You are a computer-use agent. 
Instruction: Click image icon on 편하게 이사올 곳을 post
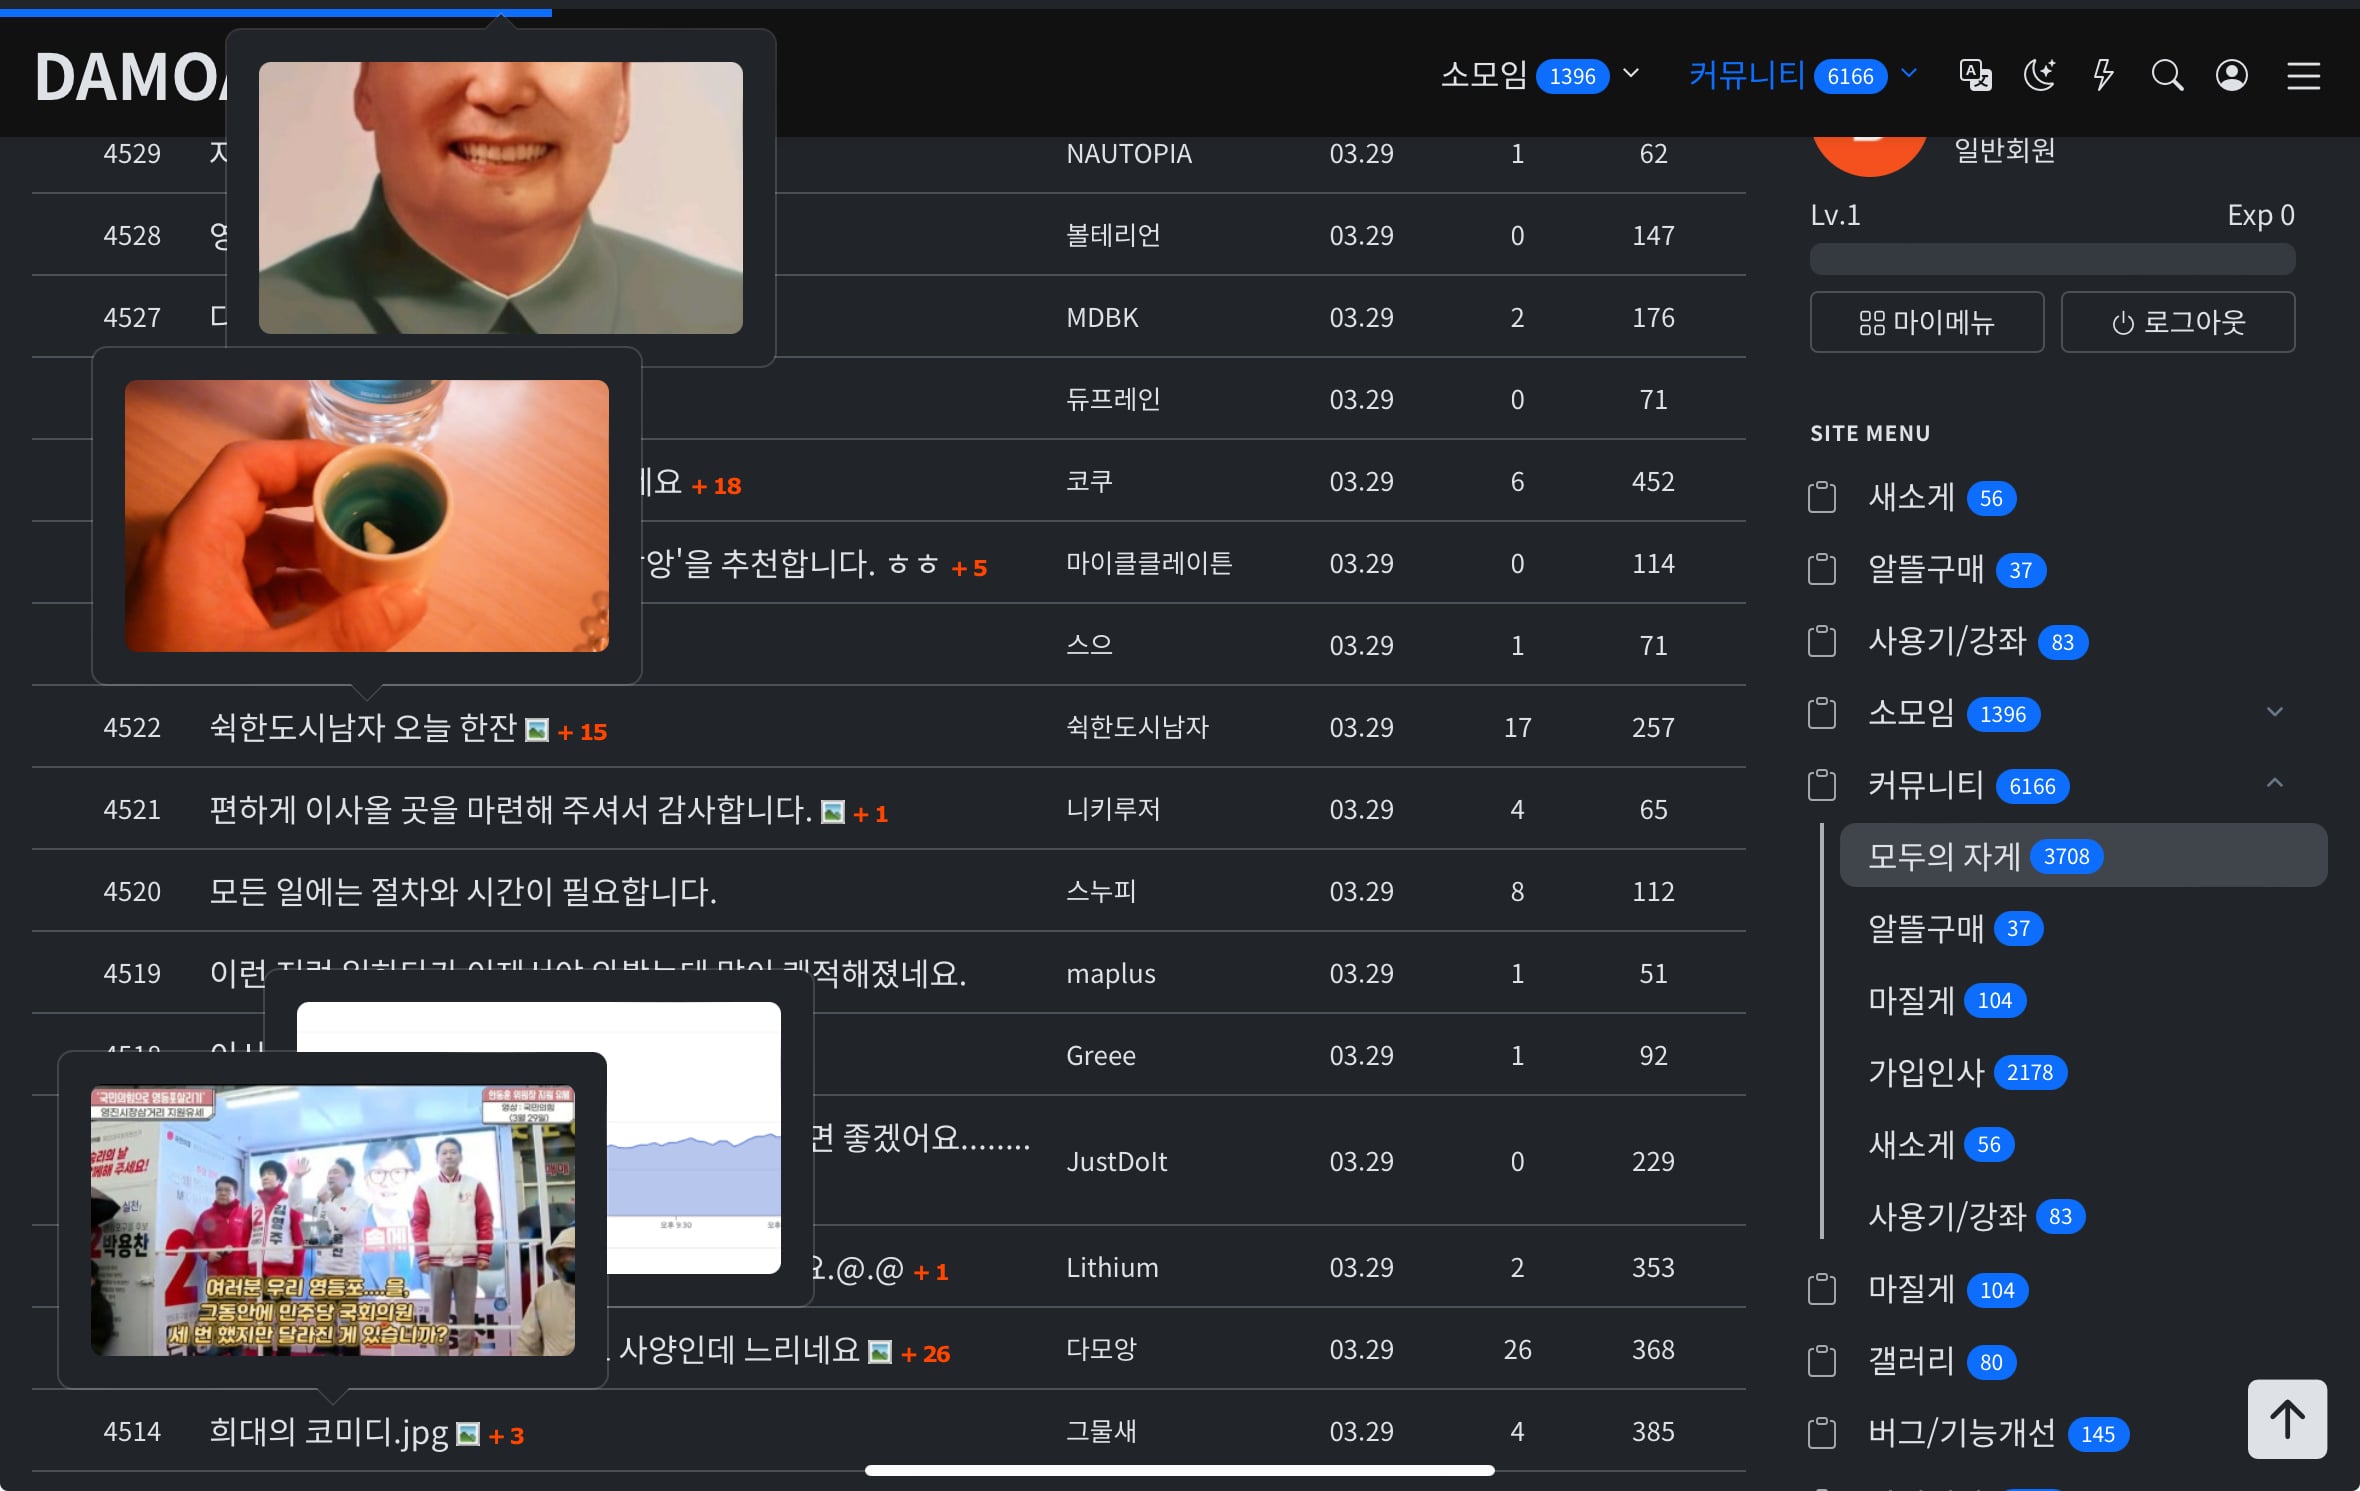pos(832,813)
